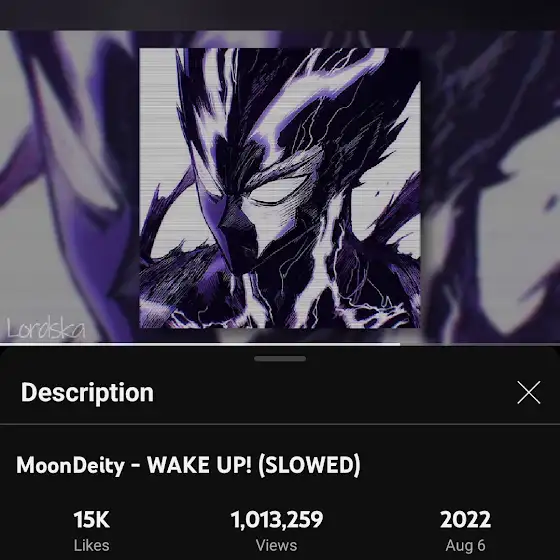The image size is (560, 560).
Task: Click the Views label
Action: click(276, 545)
